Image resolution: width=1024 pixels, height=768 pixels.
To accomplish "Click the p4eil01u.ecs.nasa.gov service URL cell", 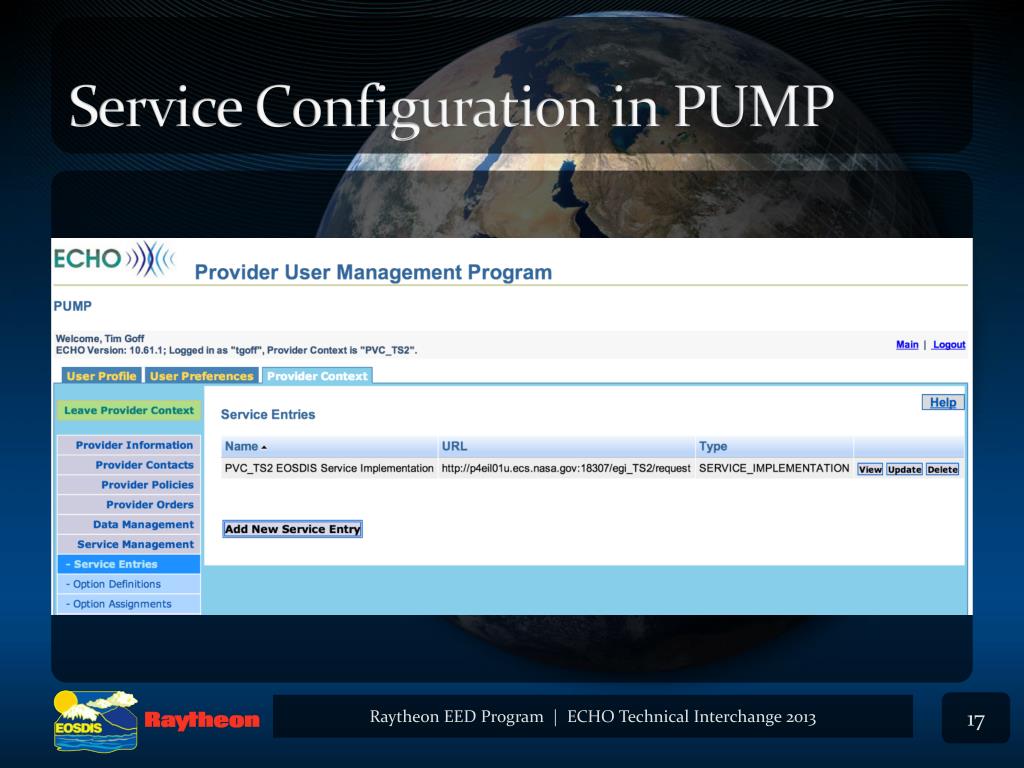I will pyautogui.click(x=566, y=468).
